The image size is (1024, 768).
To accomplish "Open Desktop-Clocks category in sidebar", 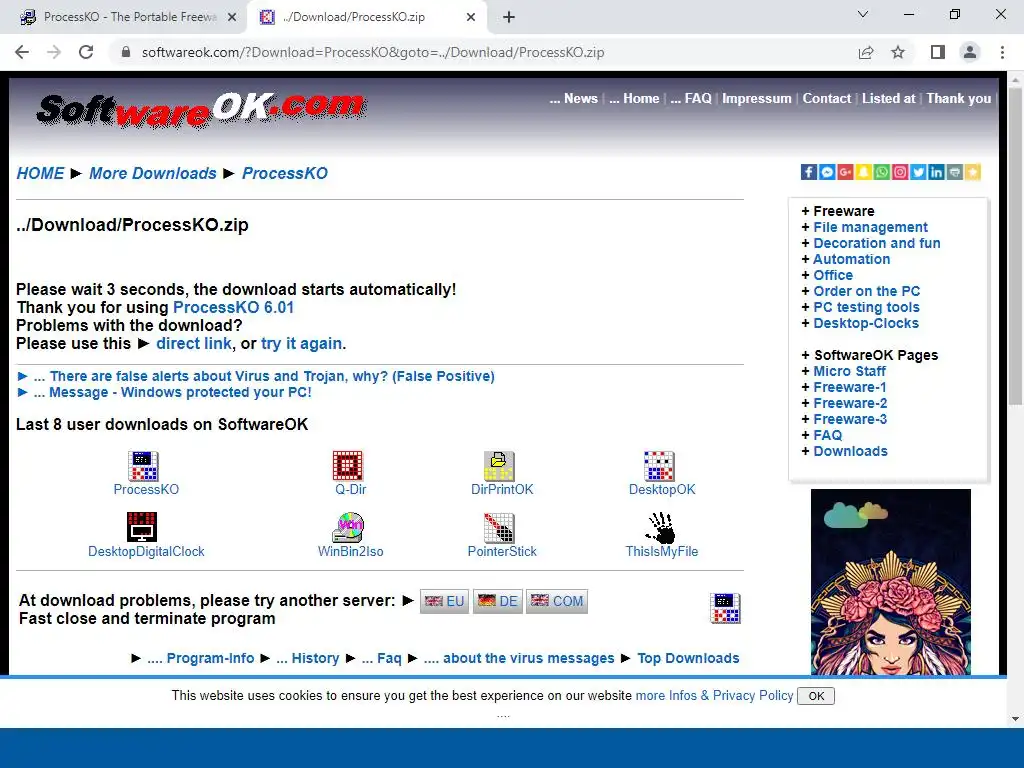I will (865, 323).
